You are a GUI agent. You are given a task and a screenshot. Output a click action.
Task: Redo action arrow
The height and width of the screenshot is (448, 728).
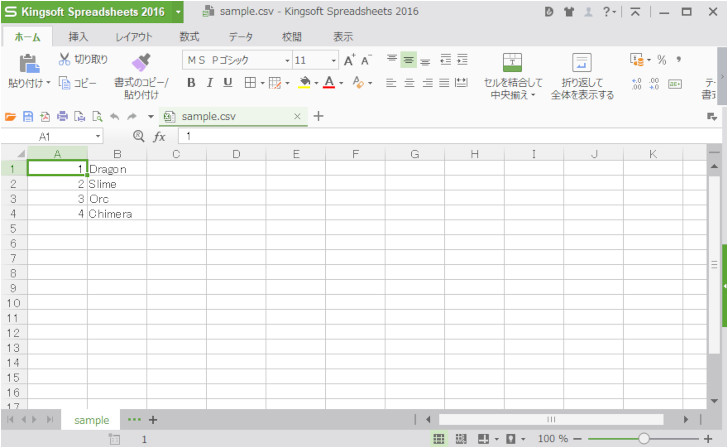click(132, 117)
